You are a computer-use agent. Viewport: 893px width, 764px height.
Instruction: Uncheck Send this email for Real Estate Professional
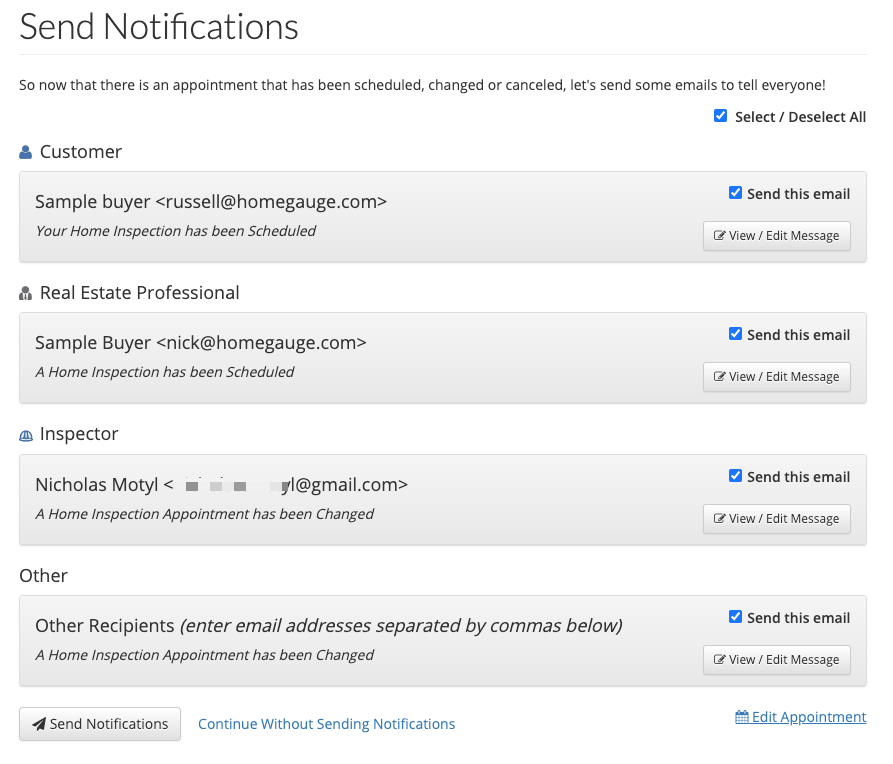tap(736, 334)
